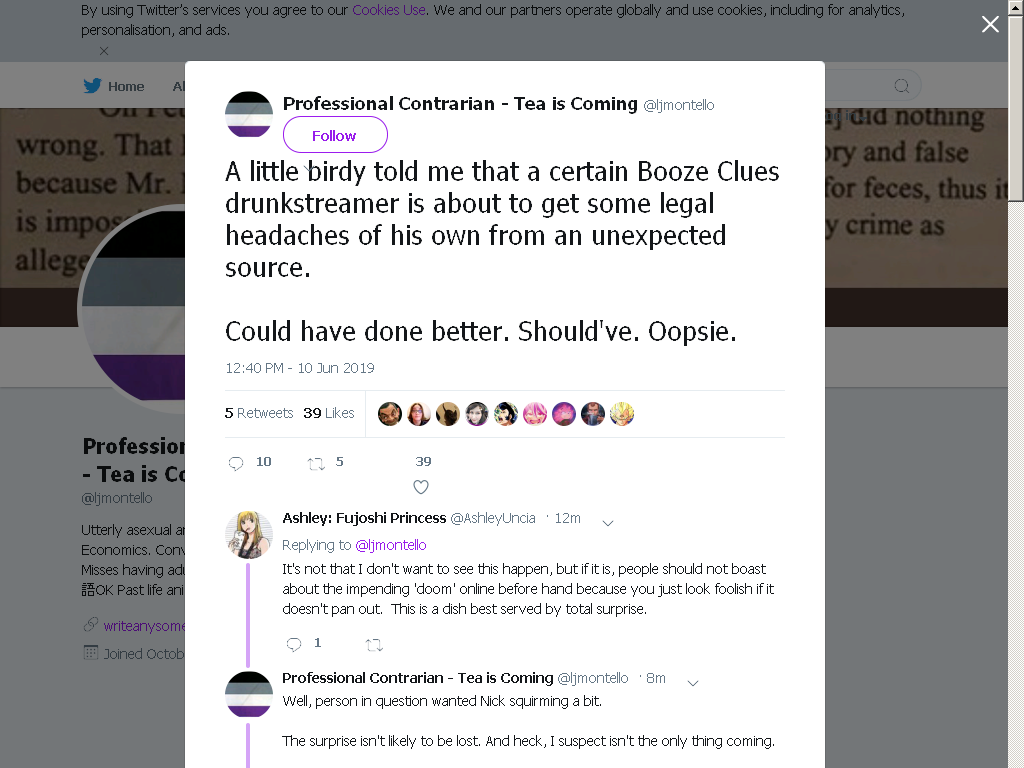1024x768 pixels.
Task: Open the Cookies Use link
Action: click(x=389, y=10)
